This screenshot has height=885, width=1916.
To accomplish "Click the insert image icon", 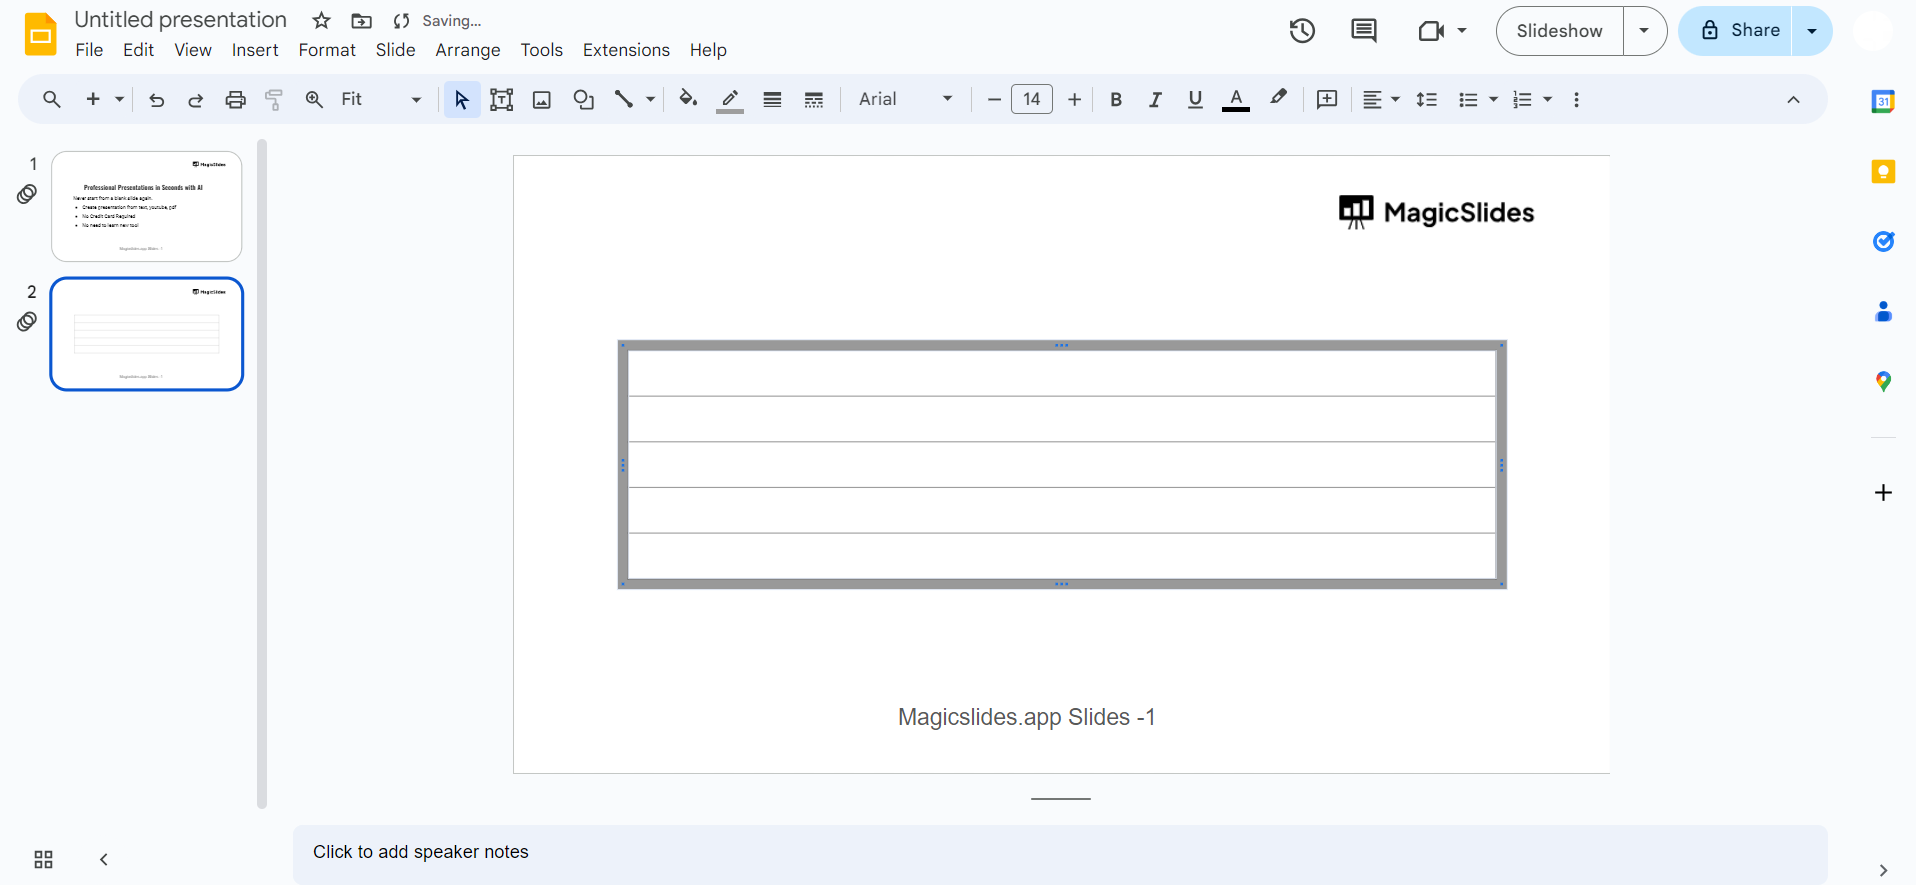I will click(542, 100).
